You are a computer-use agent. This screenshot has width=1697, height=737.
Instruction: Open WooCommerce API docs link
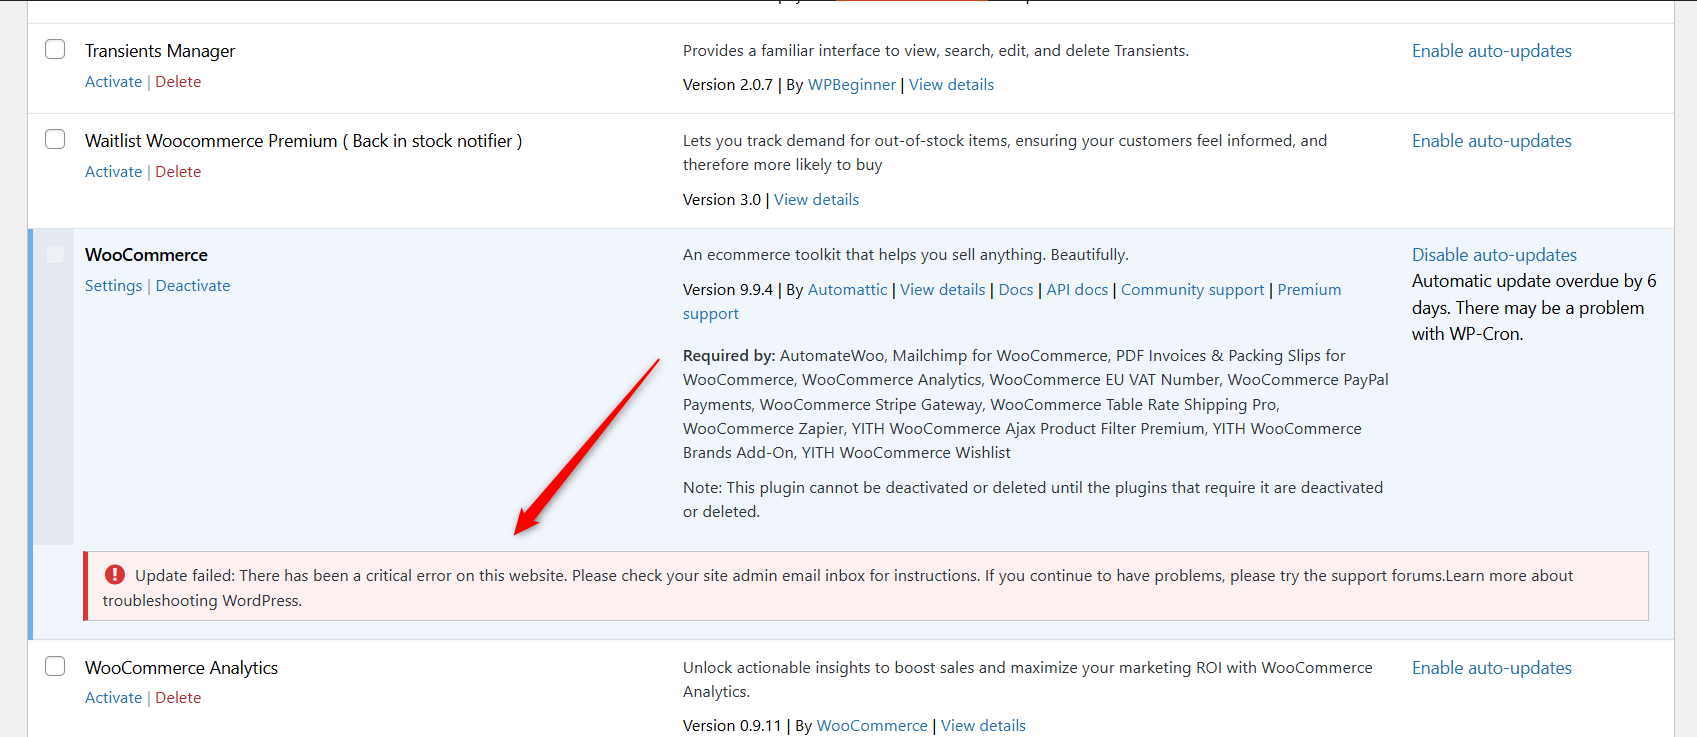click(x=1077, y=290)
